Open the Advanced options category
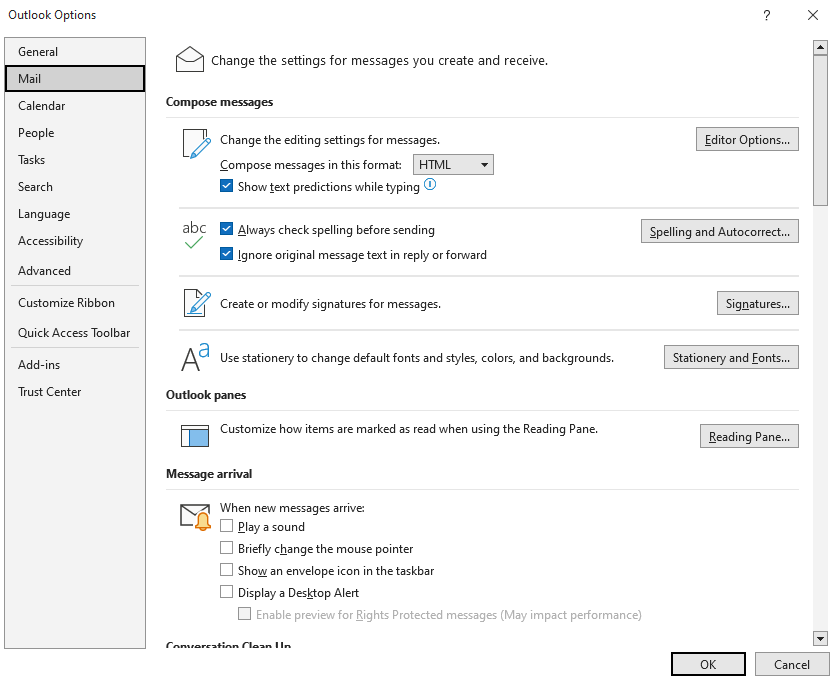The width and height of the screenshot is (833, 678). tap(75, 271)
